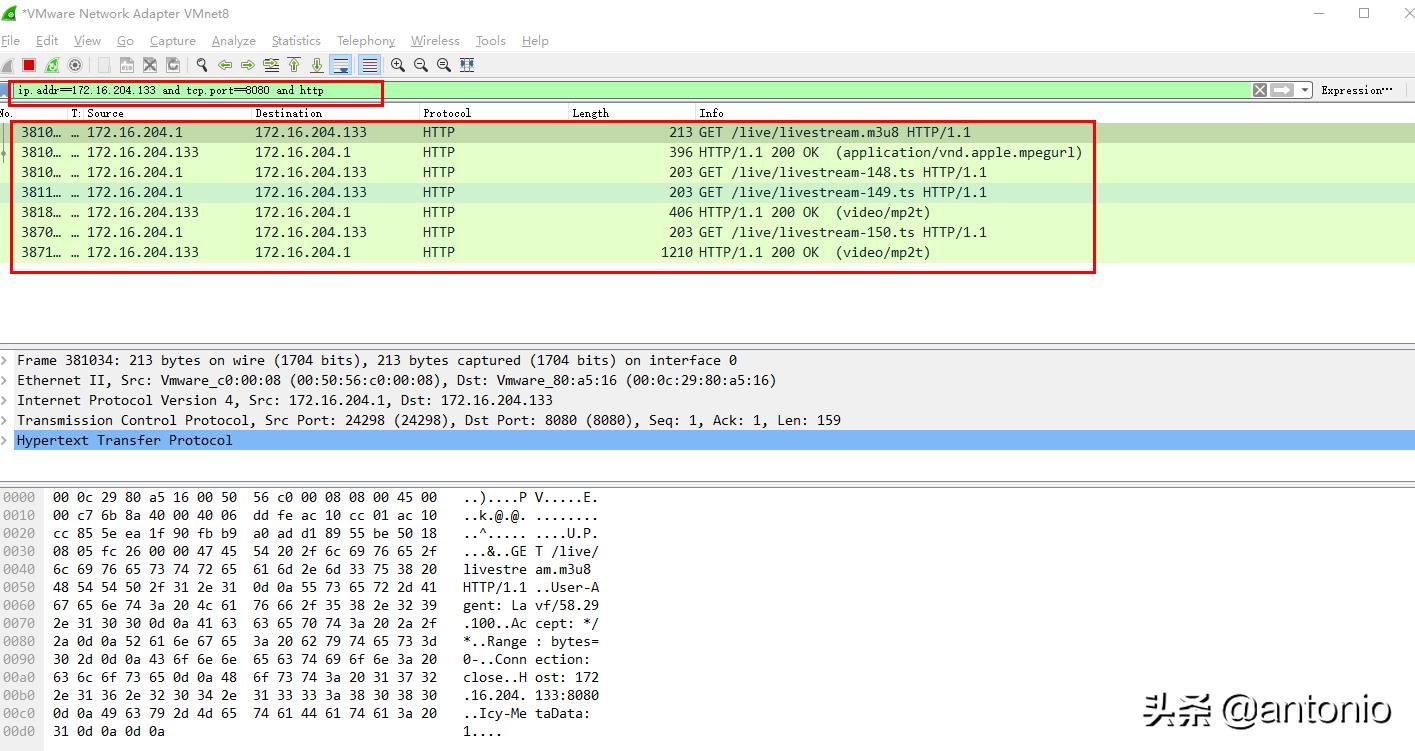1415x751 pixels.
Task: Click the Expression… button
Action: [x=1357, y=90]
